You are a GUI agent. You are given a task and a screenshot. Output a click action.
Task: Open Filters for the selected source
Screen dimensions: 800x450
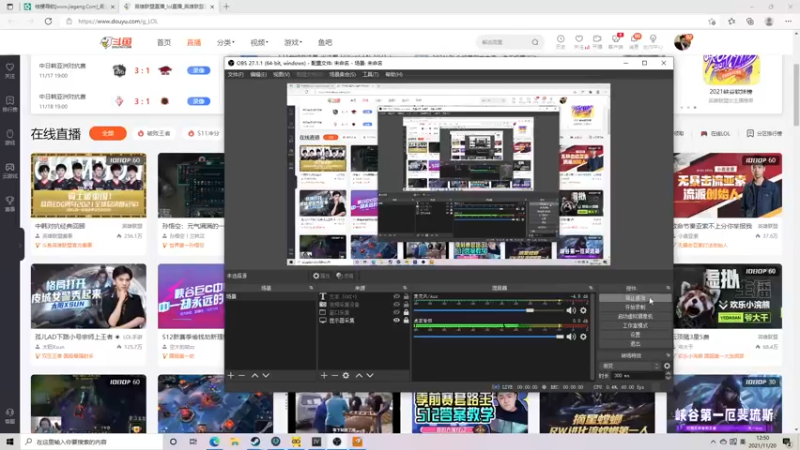pos(344,276)
